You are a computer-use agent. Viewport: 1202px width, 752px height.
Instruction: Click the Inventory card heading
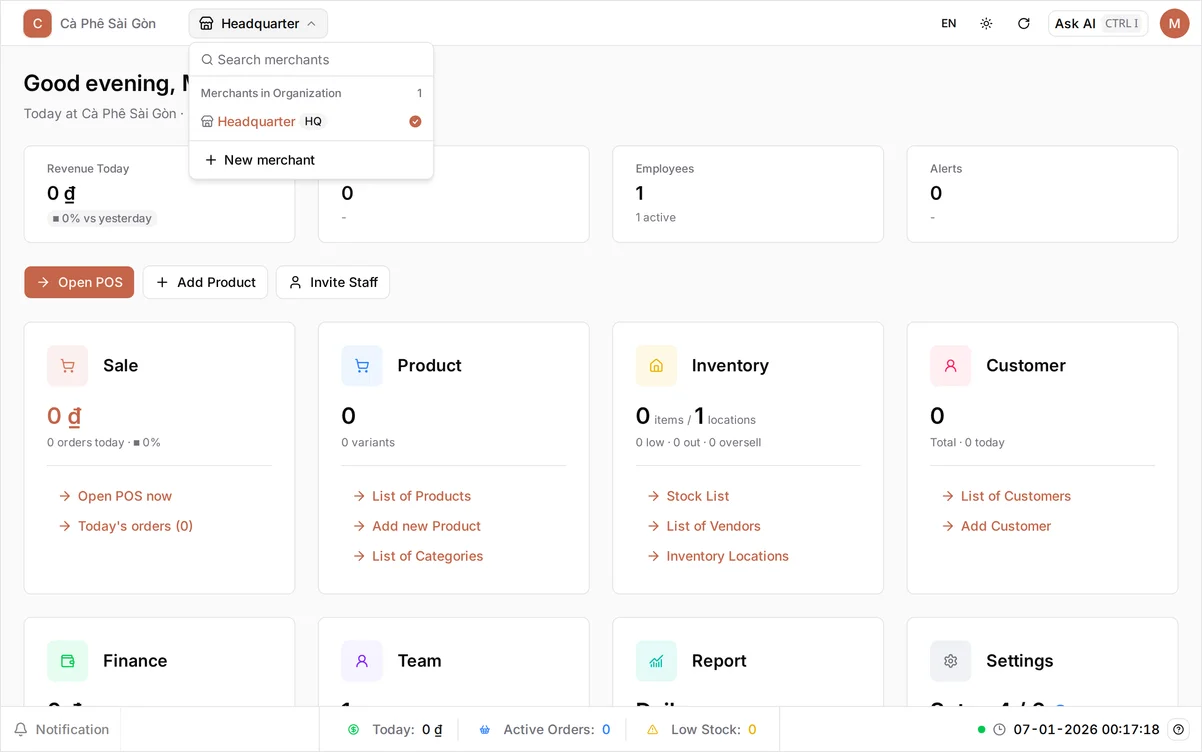[730, 366]
